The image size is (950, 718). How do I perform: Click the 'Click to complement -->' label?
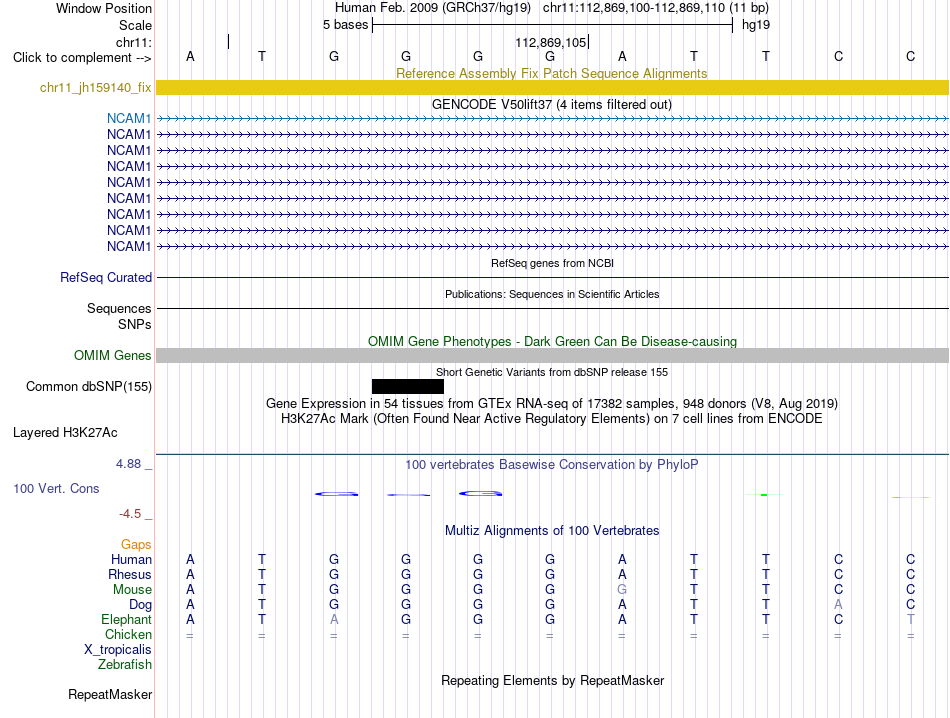(82, 58)
